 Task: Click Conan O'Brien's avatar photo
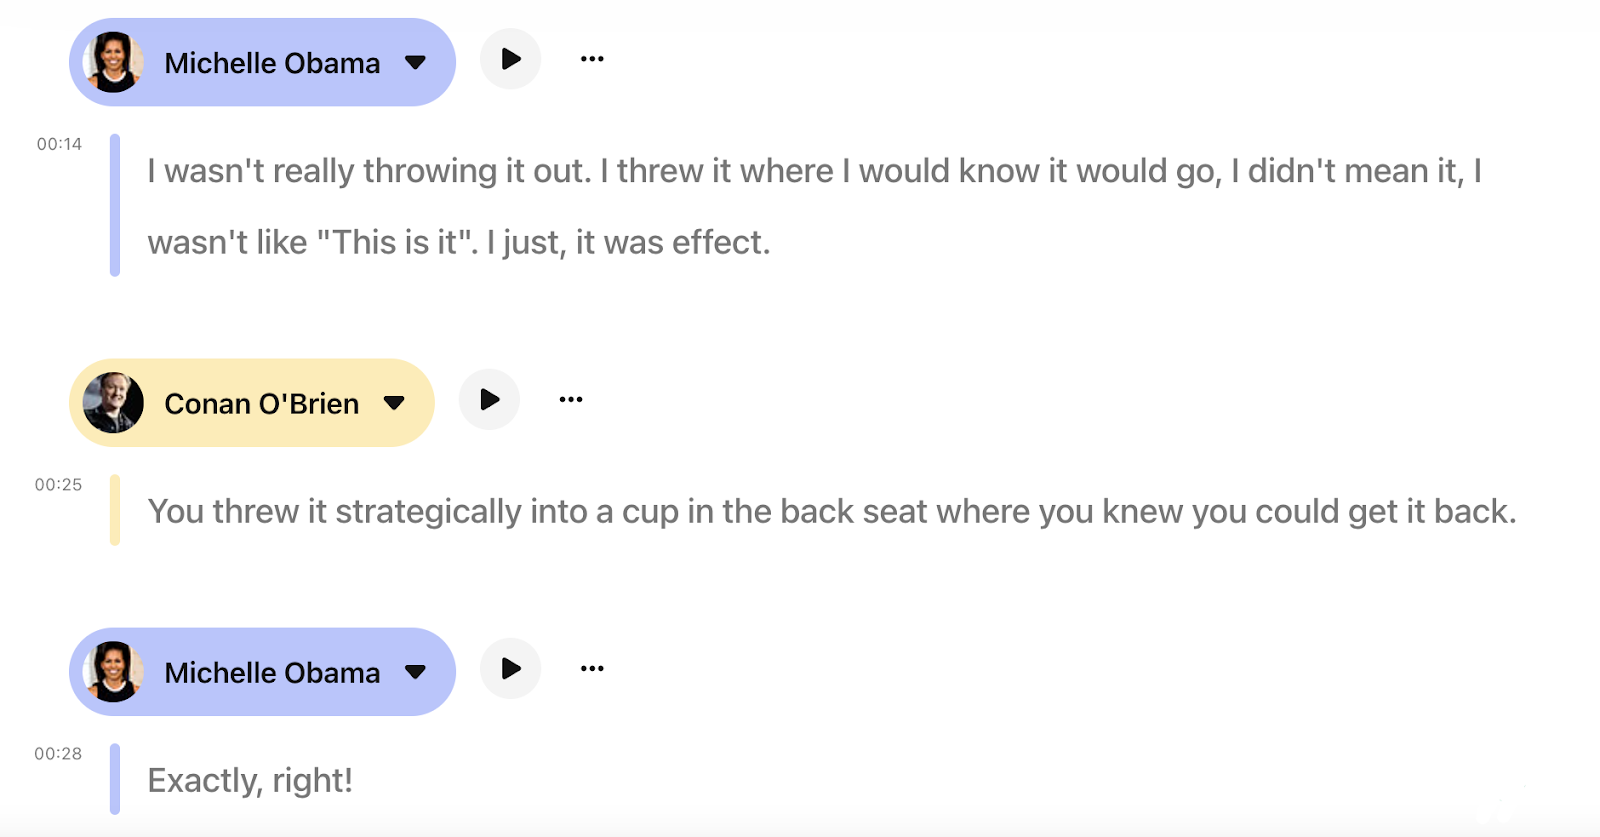tap(113, 403)
